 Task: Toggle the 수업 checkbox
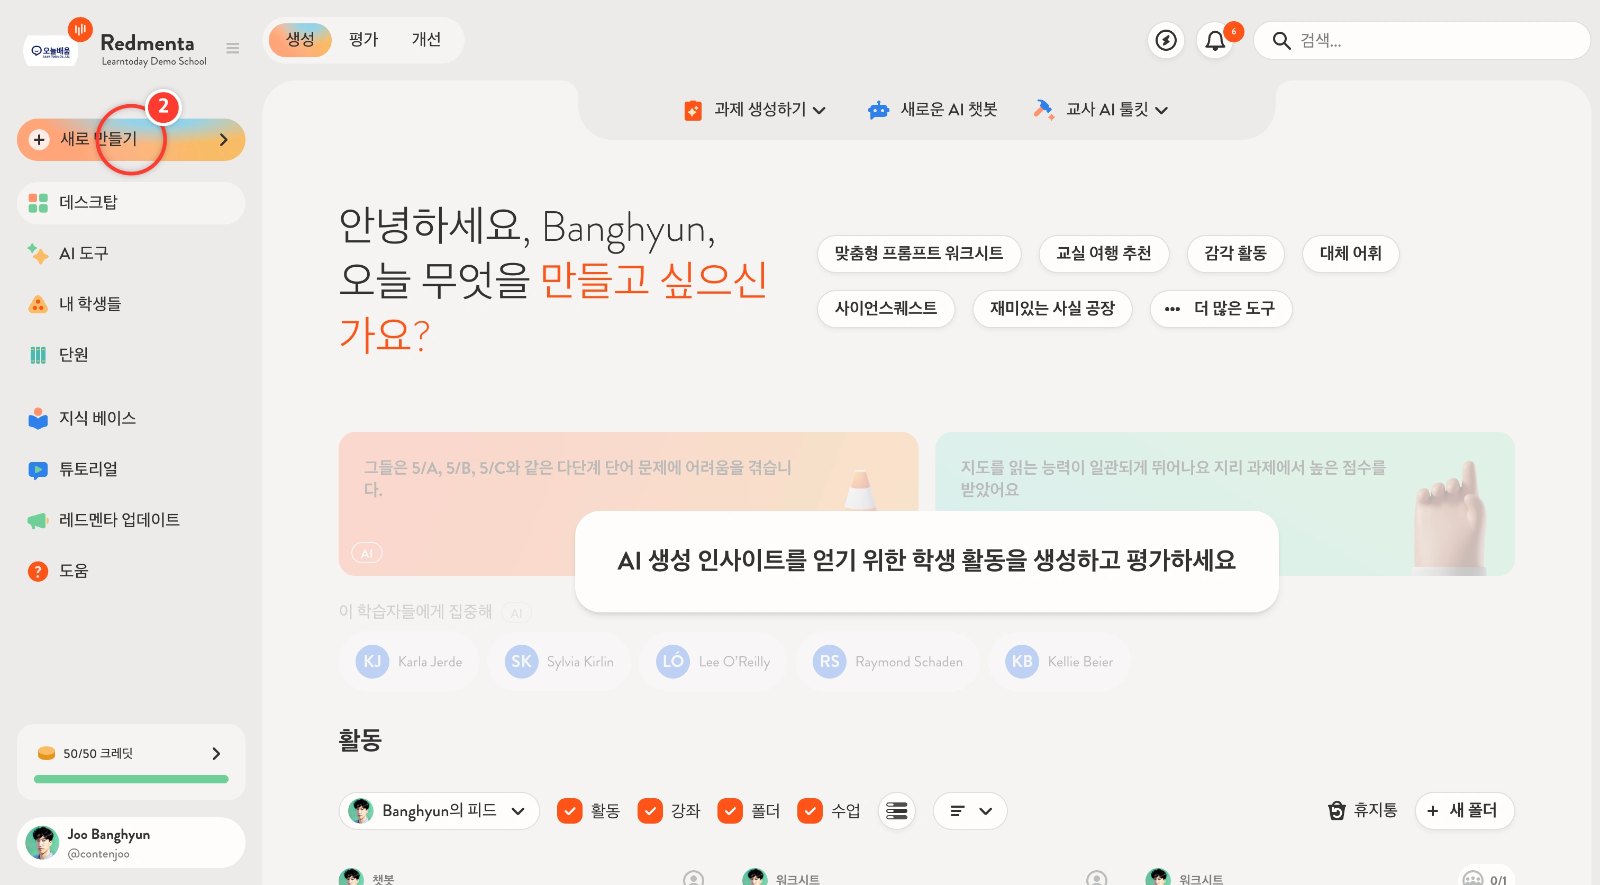[x=810, y=811]
